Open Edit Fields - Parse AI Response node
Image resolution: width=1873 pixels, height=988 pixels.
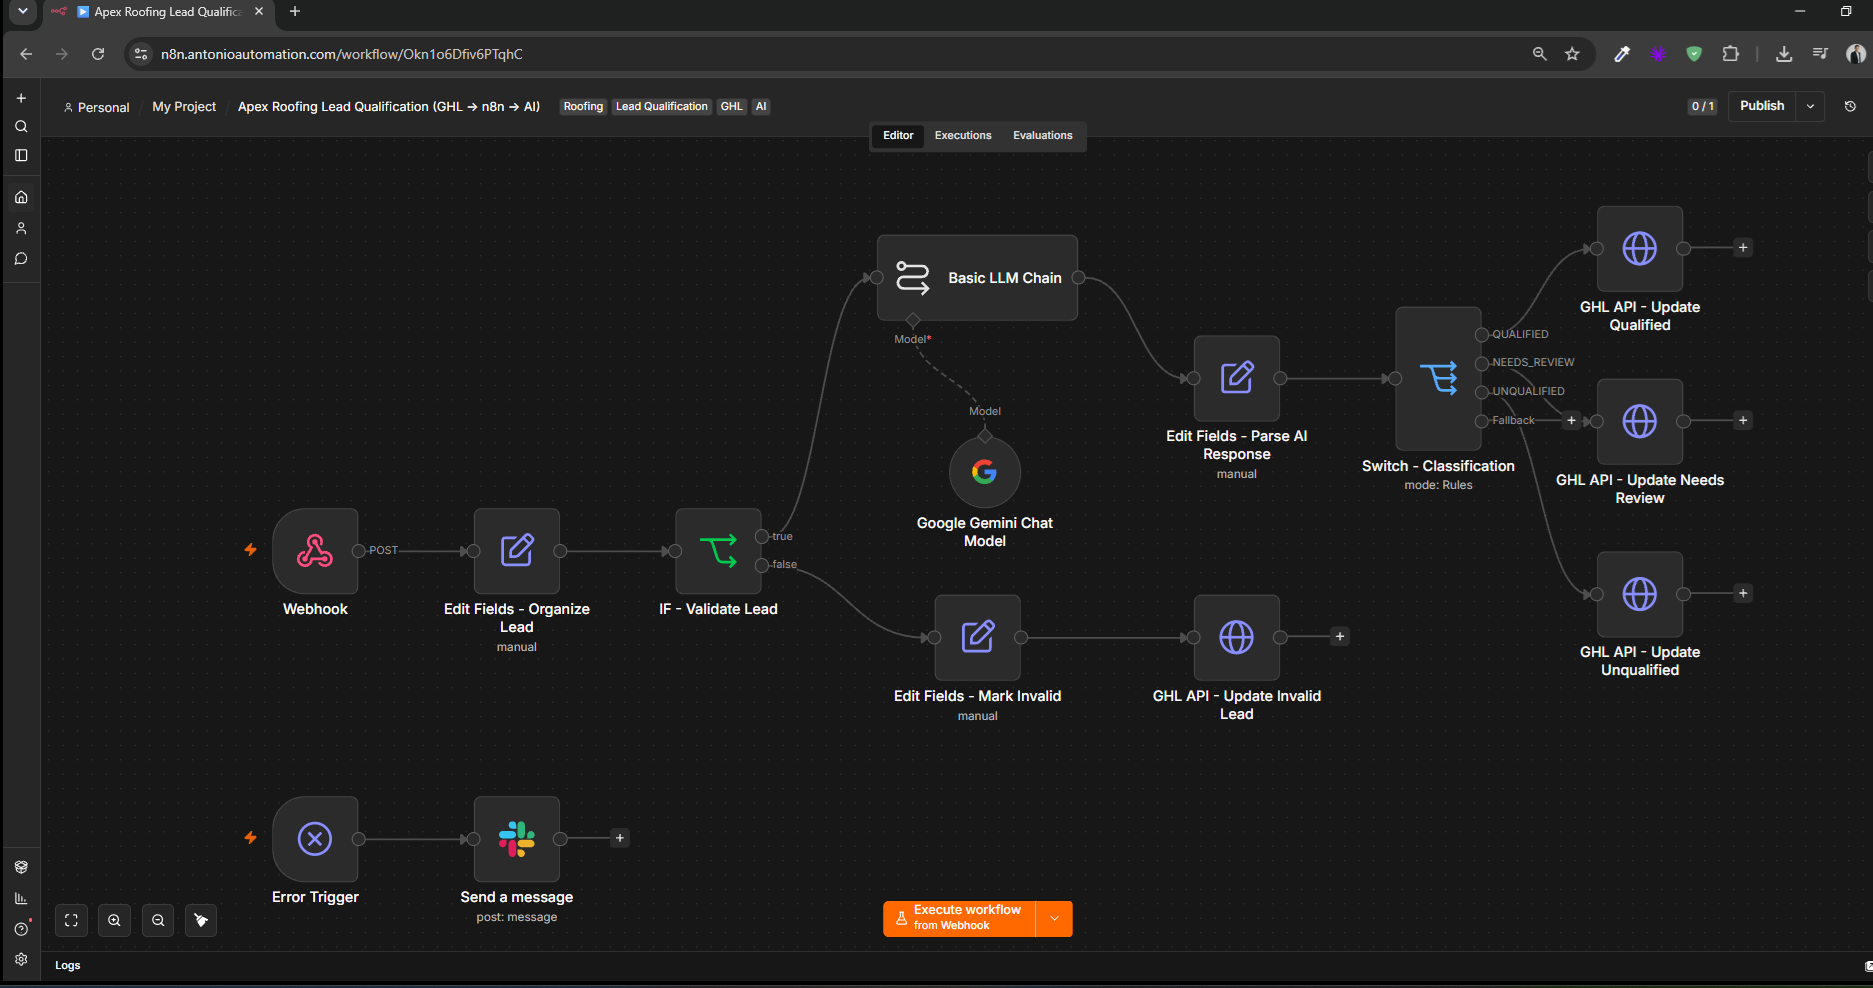1237,378
